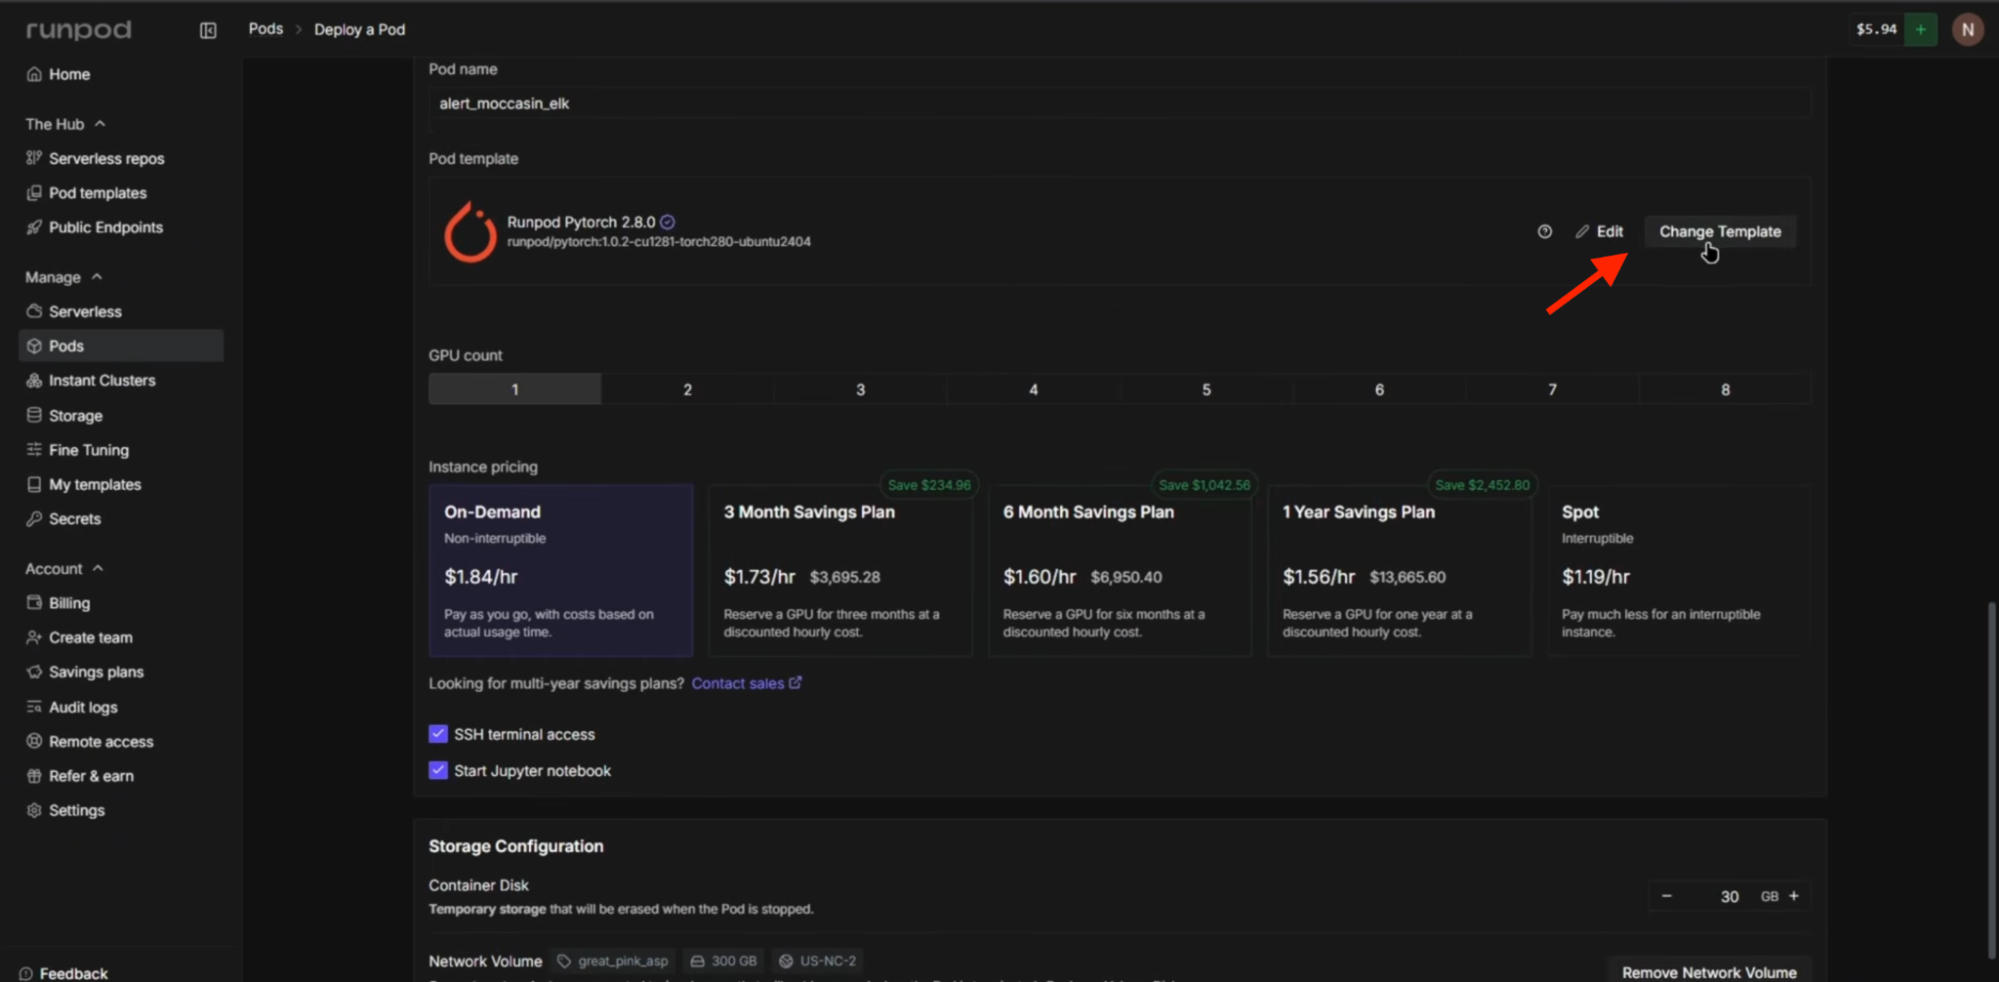This screenshot has width=1999, height=982.
Task: Click the Storage database icon
Action: coord(34,415)
